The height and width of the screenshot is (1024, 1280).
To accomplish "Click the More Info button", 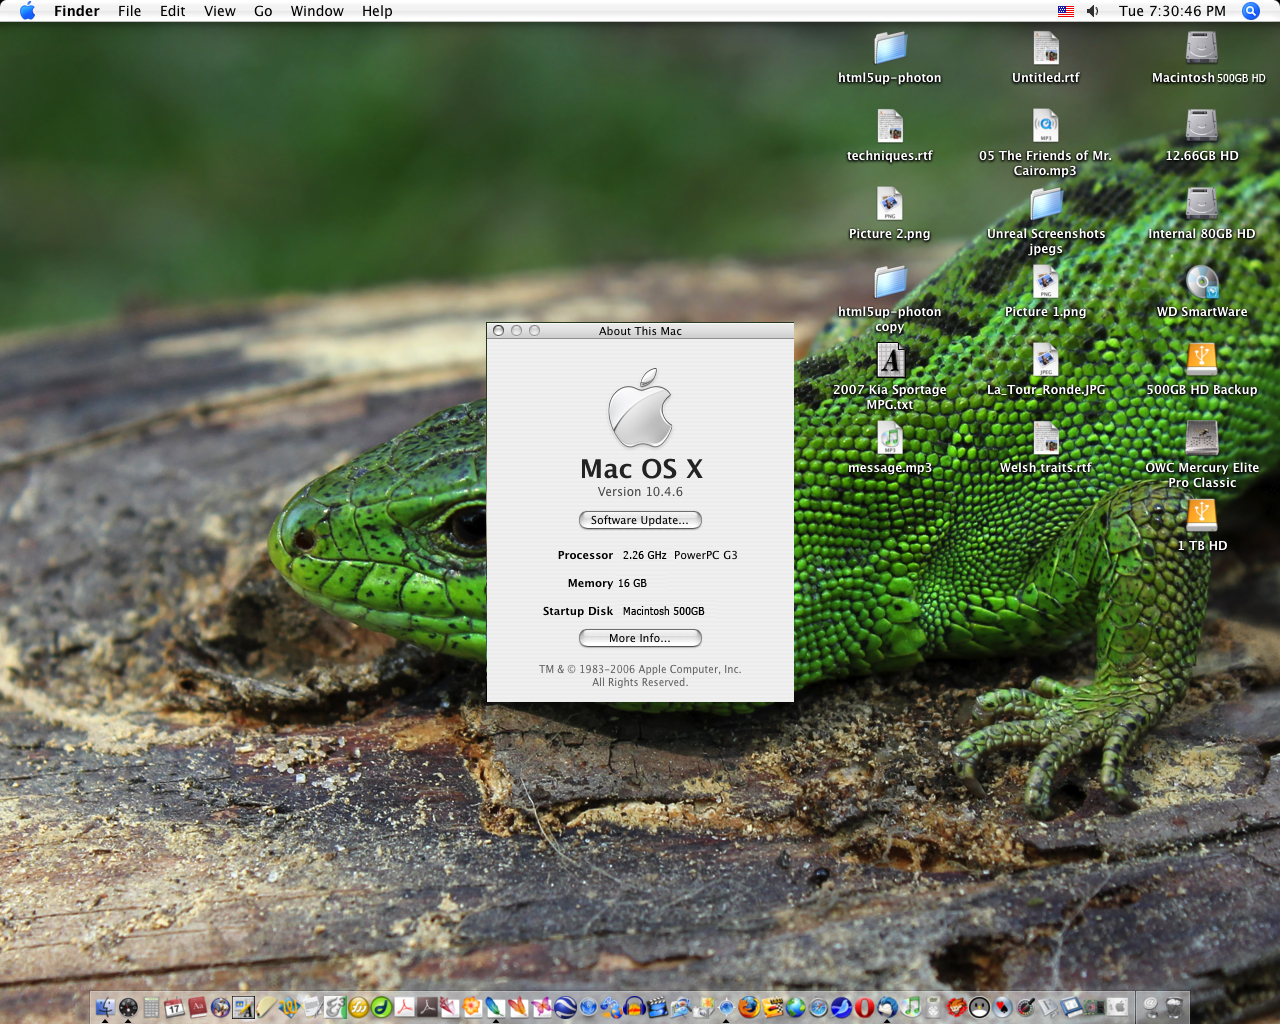I will pyautogui.click(x=640, y=638).
